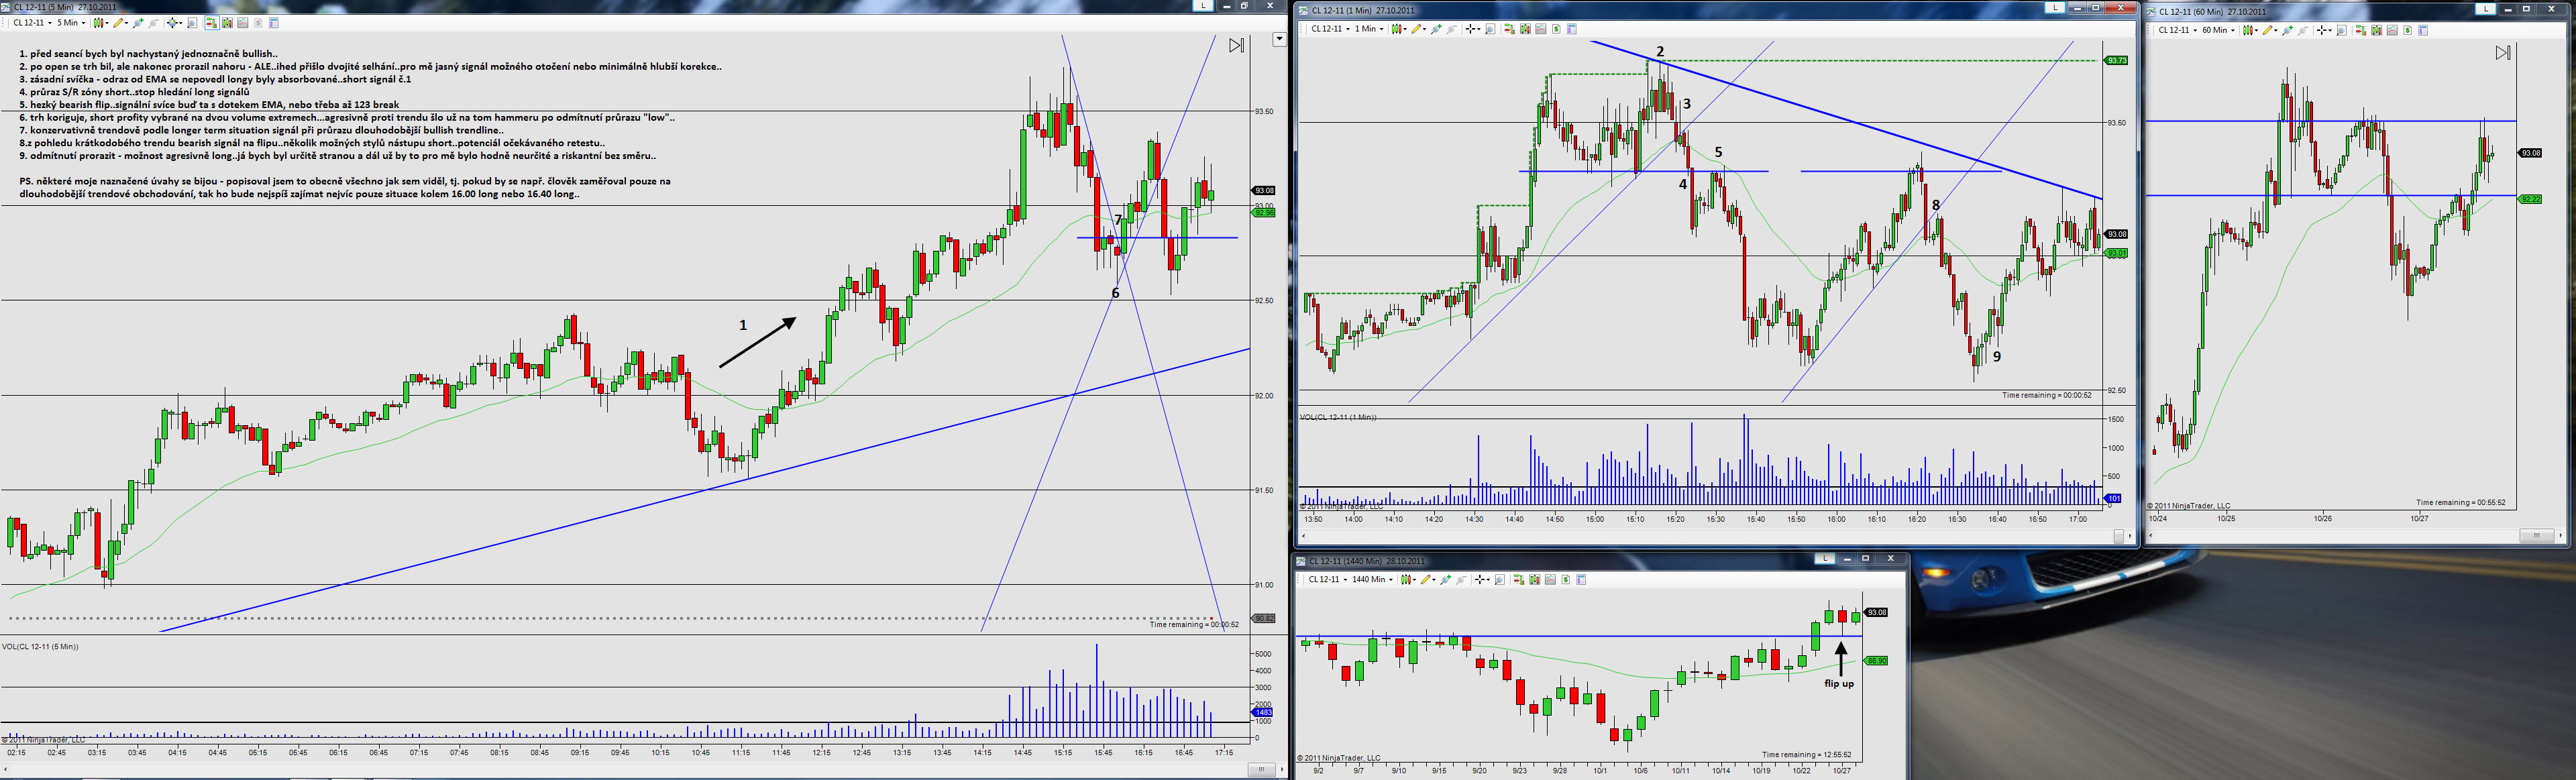The height and width of the screenshot is (780, 2576).
Task: Click zoom in magnifier in 5 Min chart
Action: tap(138, 23)
